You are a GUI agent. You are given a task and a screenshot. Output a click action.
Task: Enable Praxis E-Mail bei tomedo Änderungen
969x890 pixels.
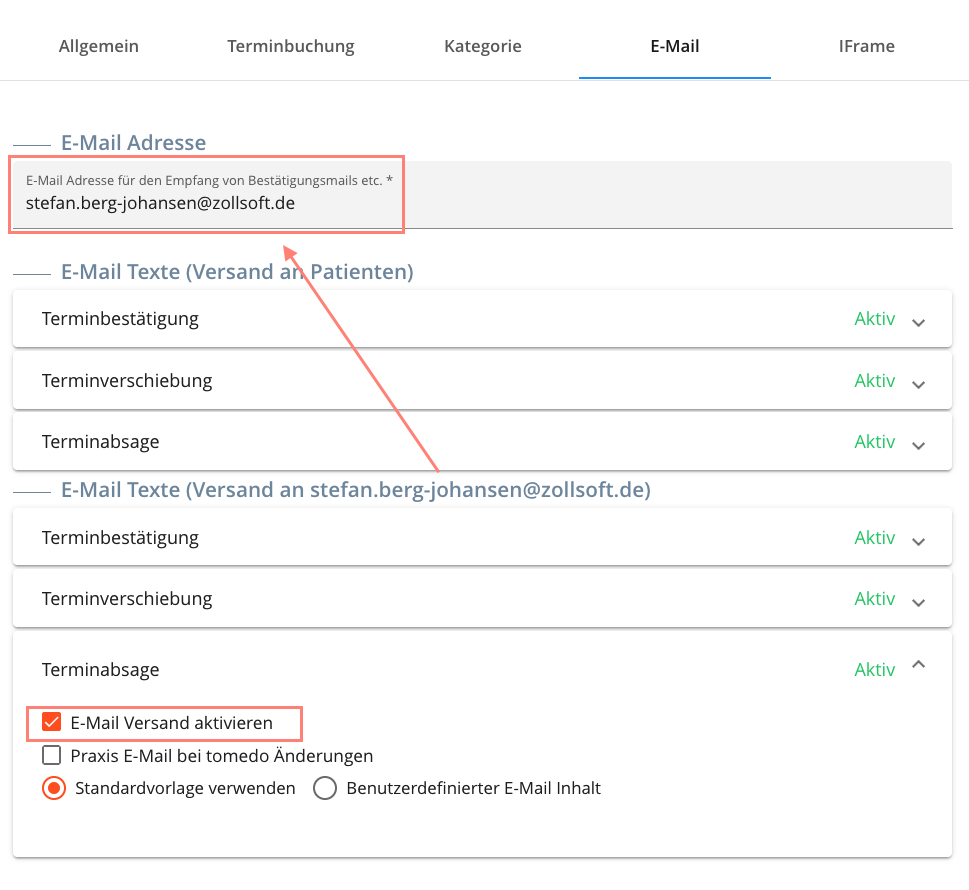pyautogui.click(x=51, y=755)
